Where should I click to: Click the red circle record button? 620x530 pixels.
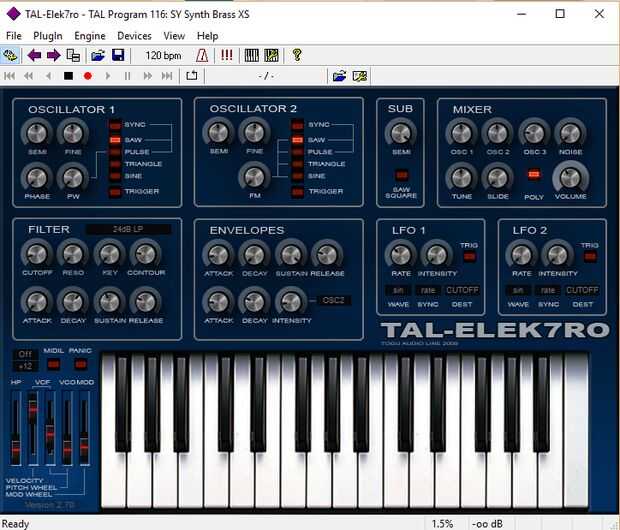click(x=88, y=76)
